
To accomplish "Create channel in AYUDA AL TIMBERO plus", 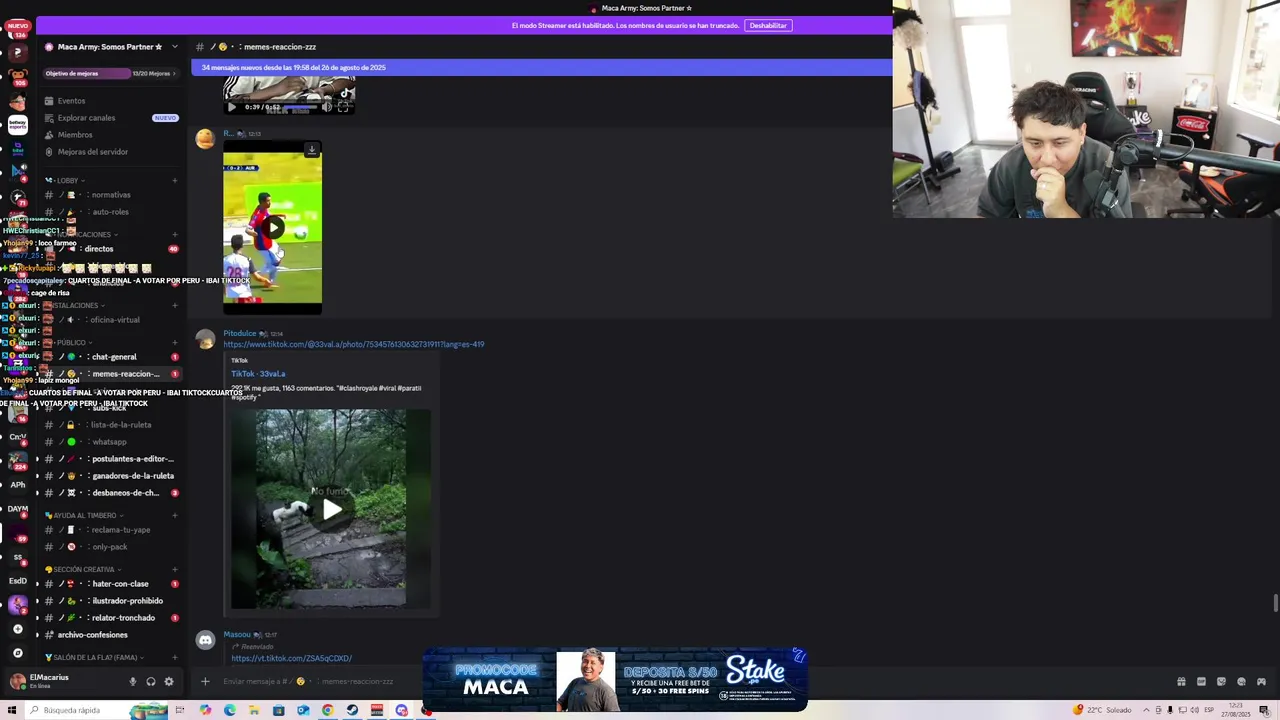I will tap(174, 516).
